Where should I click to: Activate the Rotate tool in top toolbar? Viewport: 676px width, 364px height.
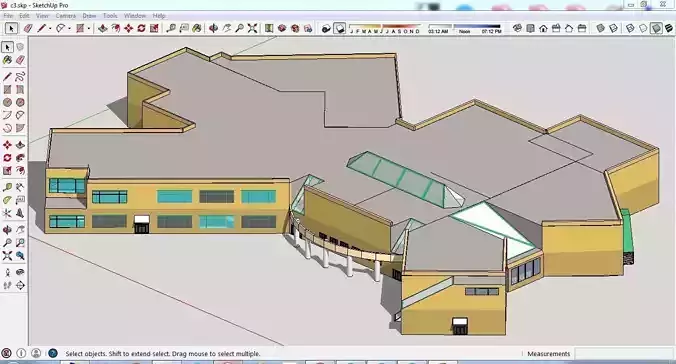tap(141, 28)
